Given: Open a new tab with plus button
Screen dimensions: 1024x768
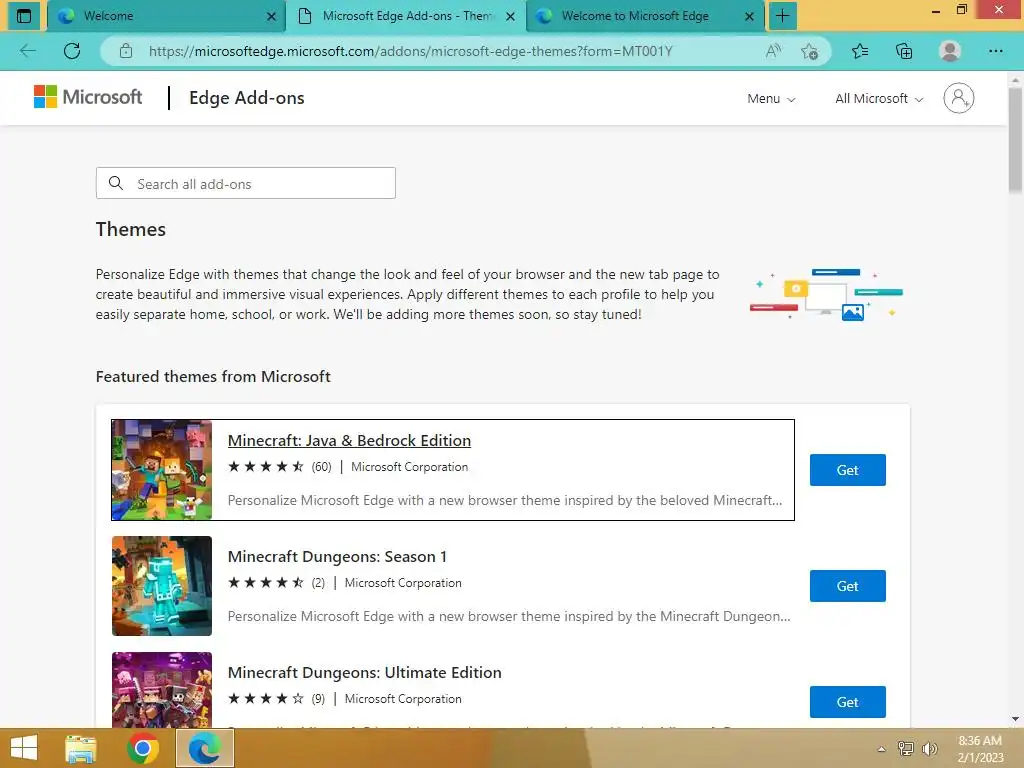Looking at the screenshot, I should [x=782, y=16].
